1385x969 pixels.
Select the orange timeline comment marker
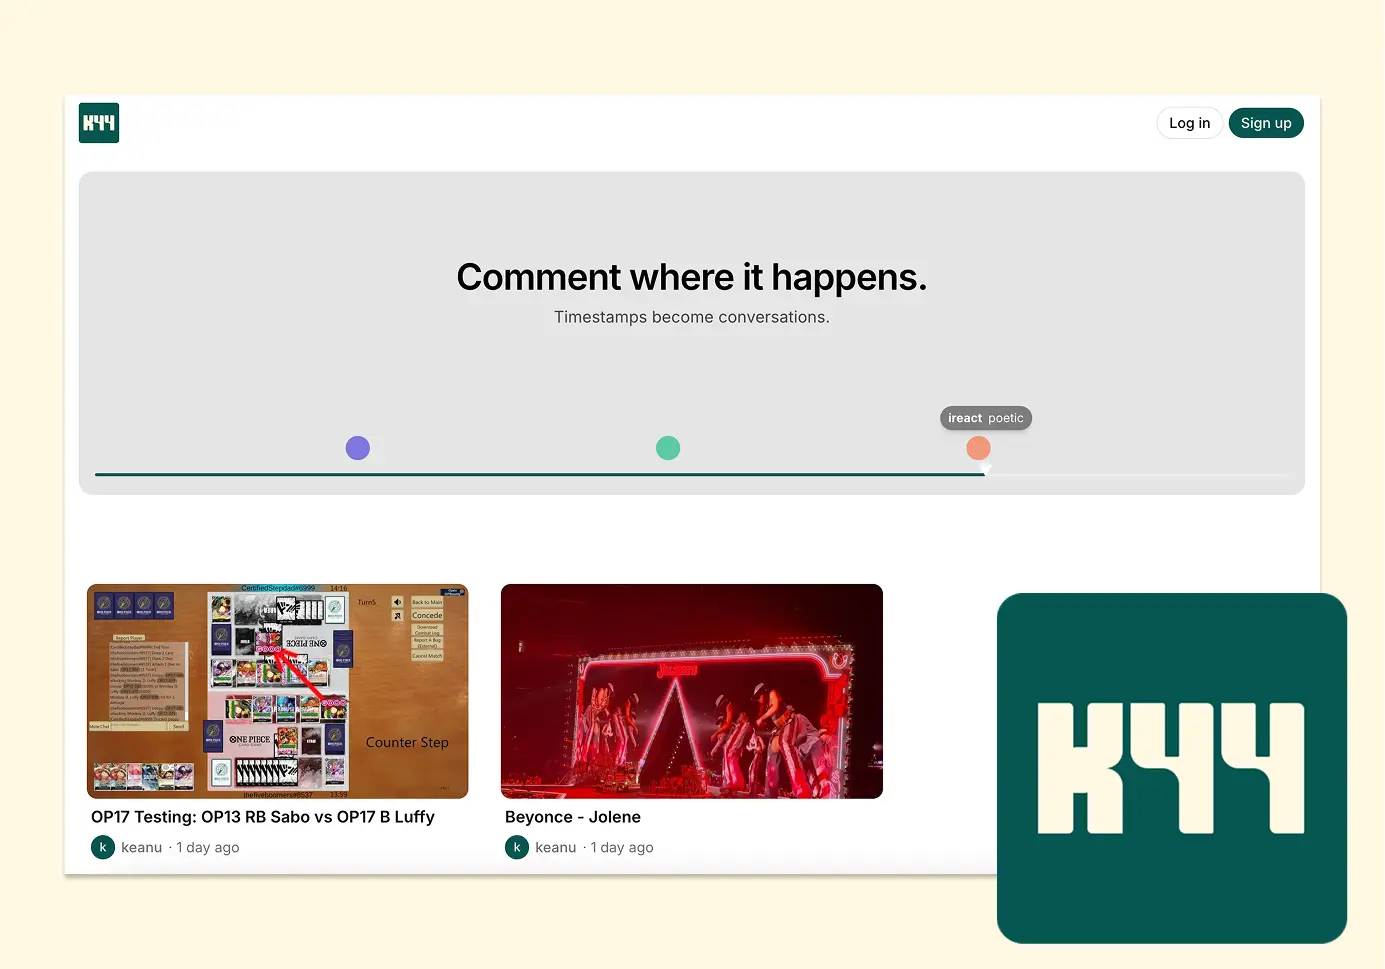979,448
